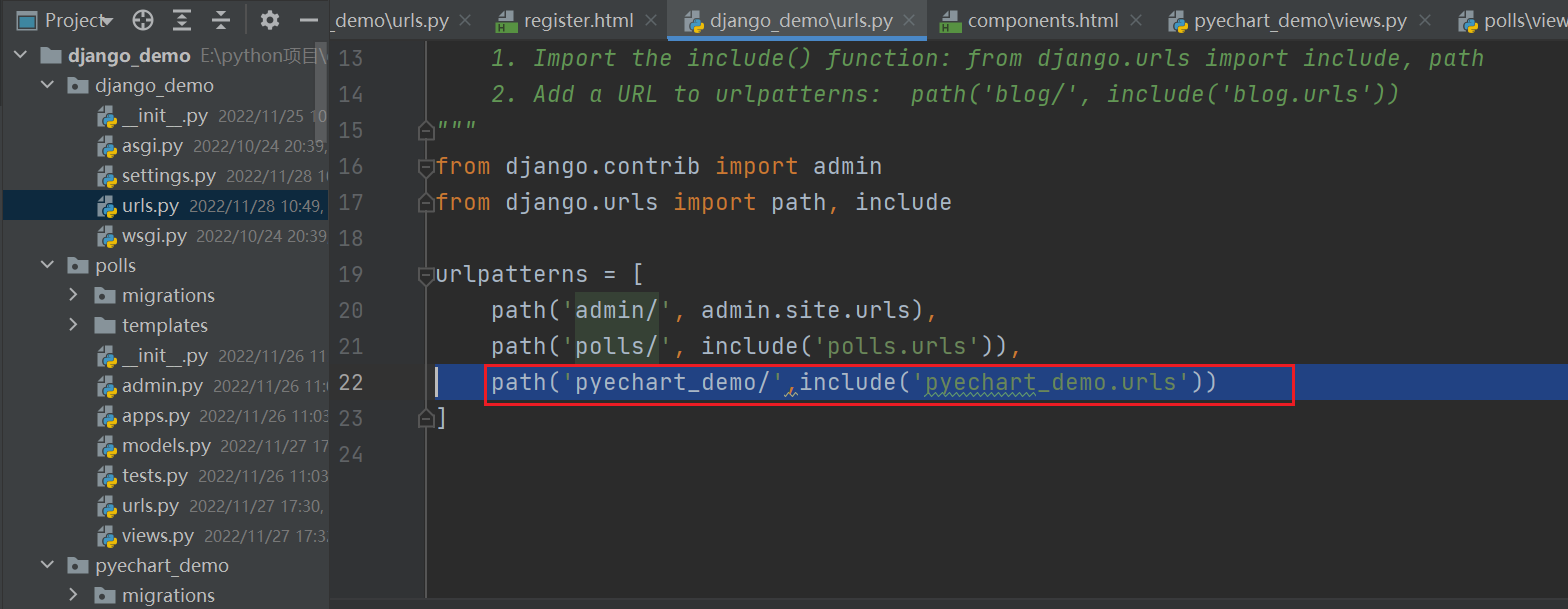Fold the docstring at line 15
Screen dimensions: 1568x609
click(427, 131)
